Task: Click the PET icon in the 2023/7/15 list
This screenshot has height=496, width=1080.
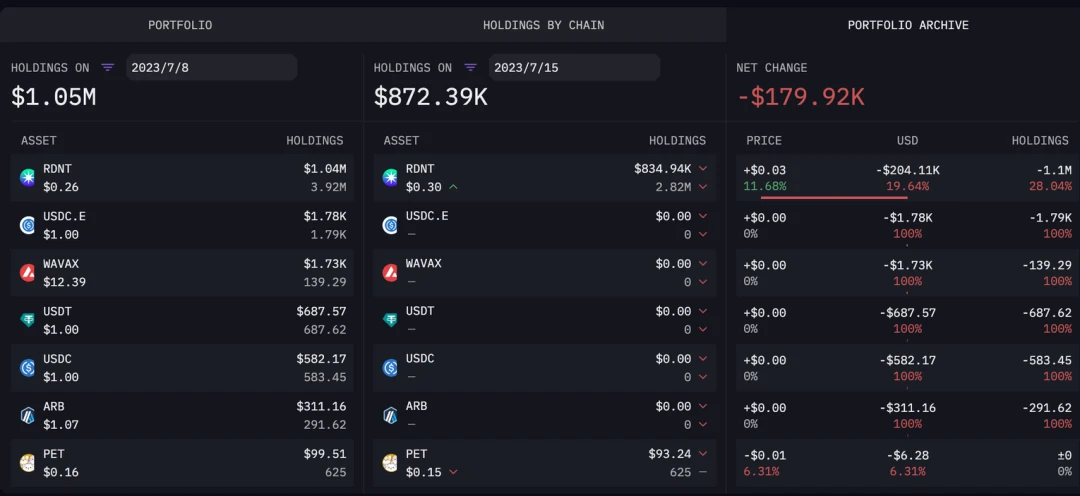Action: coord(390,463)
